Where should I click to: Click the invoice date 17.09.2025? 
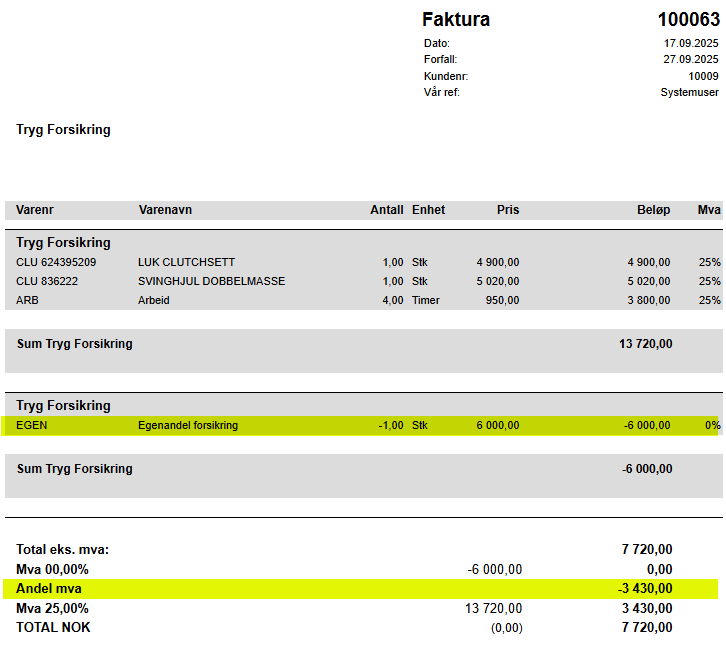pos(691,43)
